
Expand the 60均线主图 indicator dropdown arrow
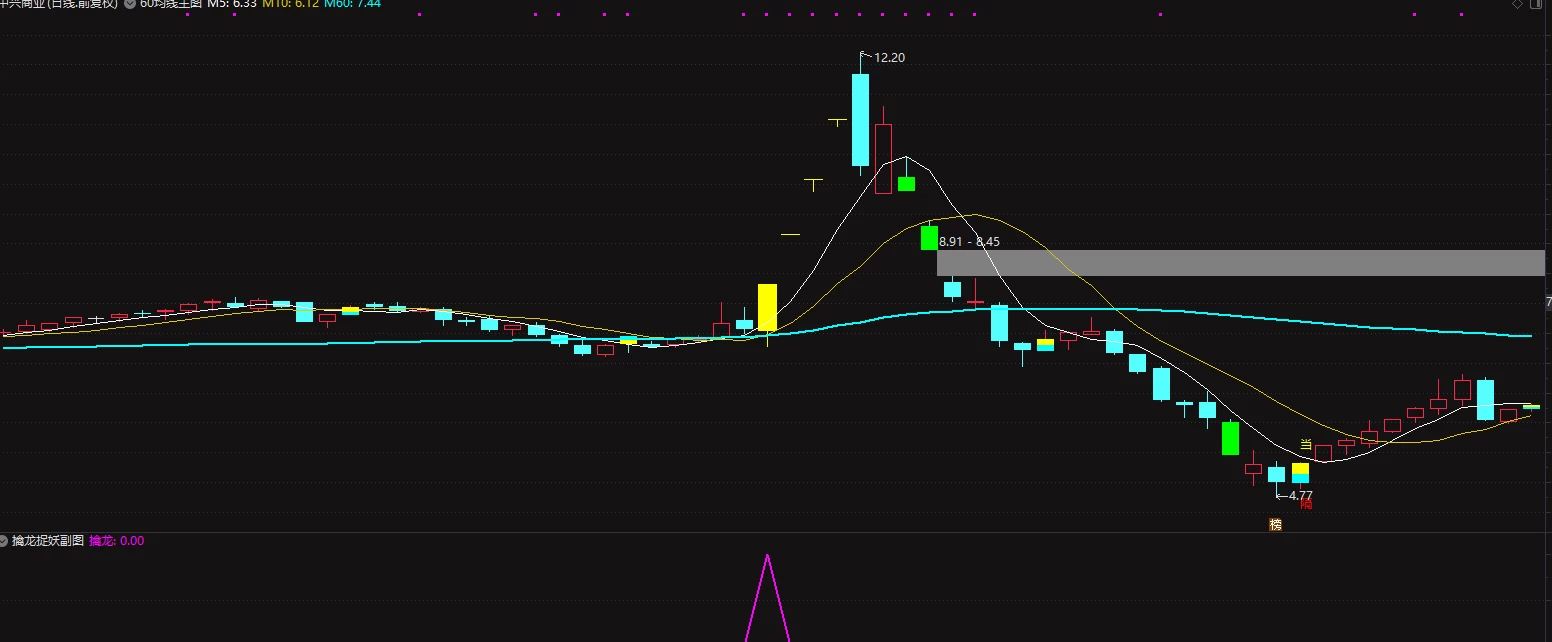[x=130, y=4]
